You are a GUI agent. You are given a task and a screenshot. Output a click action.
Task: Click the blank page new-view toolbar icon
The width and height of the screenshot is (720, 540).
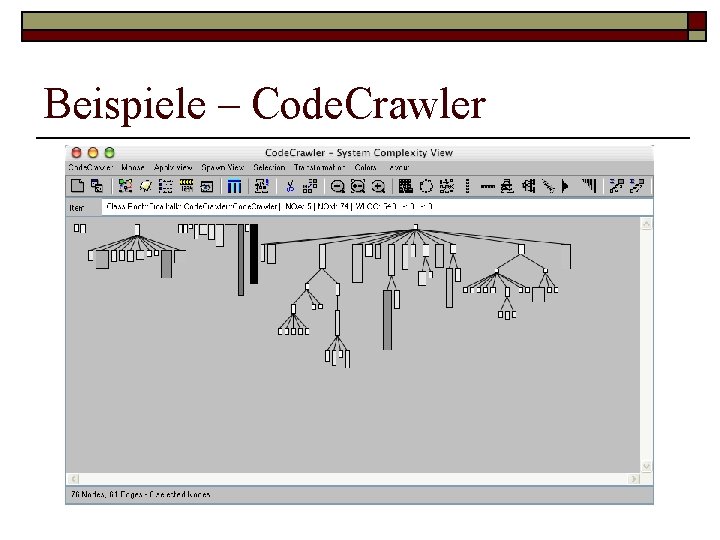78,186
